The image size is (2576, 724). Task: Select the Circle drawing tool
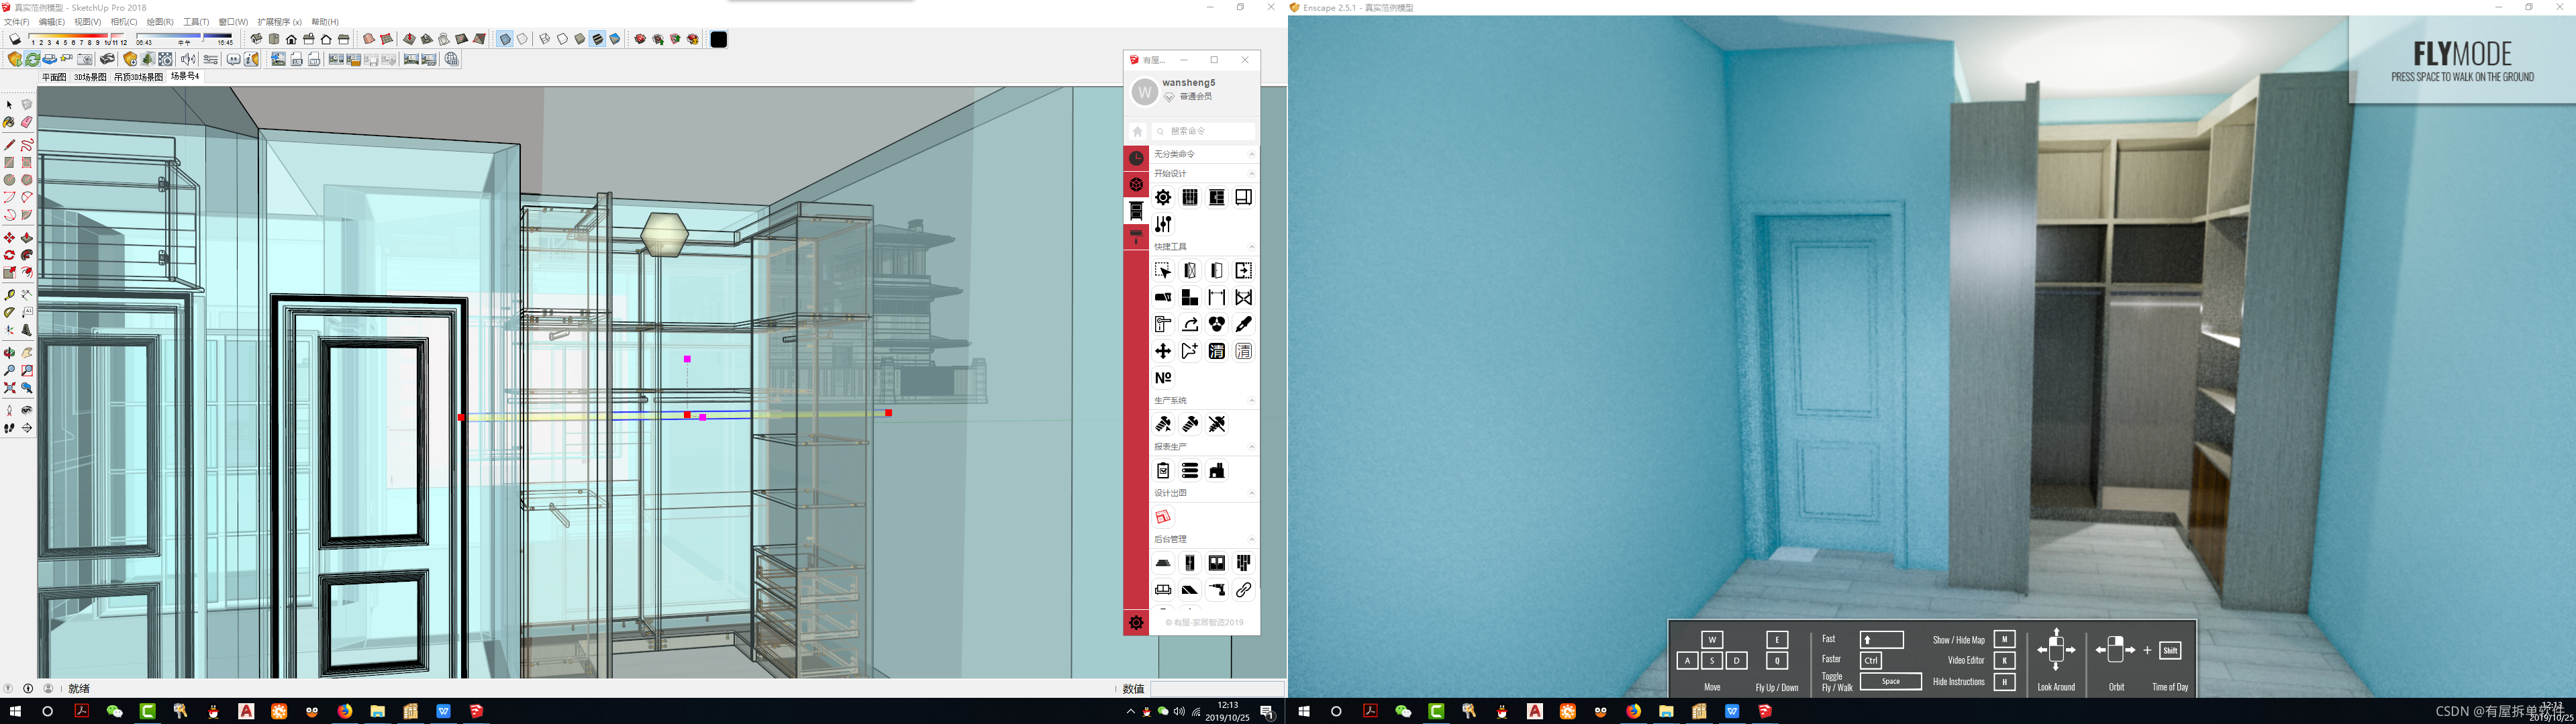point(9,180)
